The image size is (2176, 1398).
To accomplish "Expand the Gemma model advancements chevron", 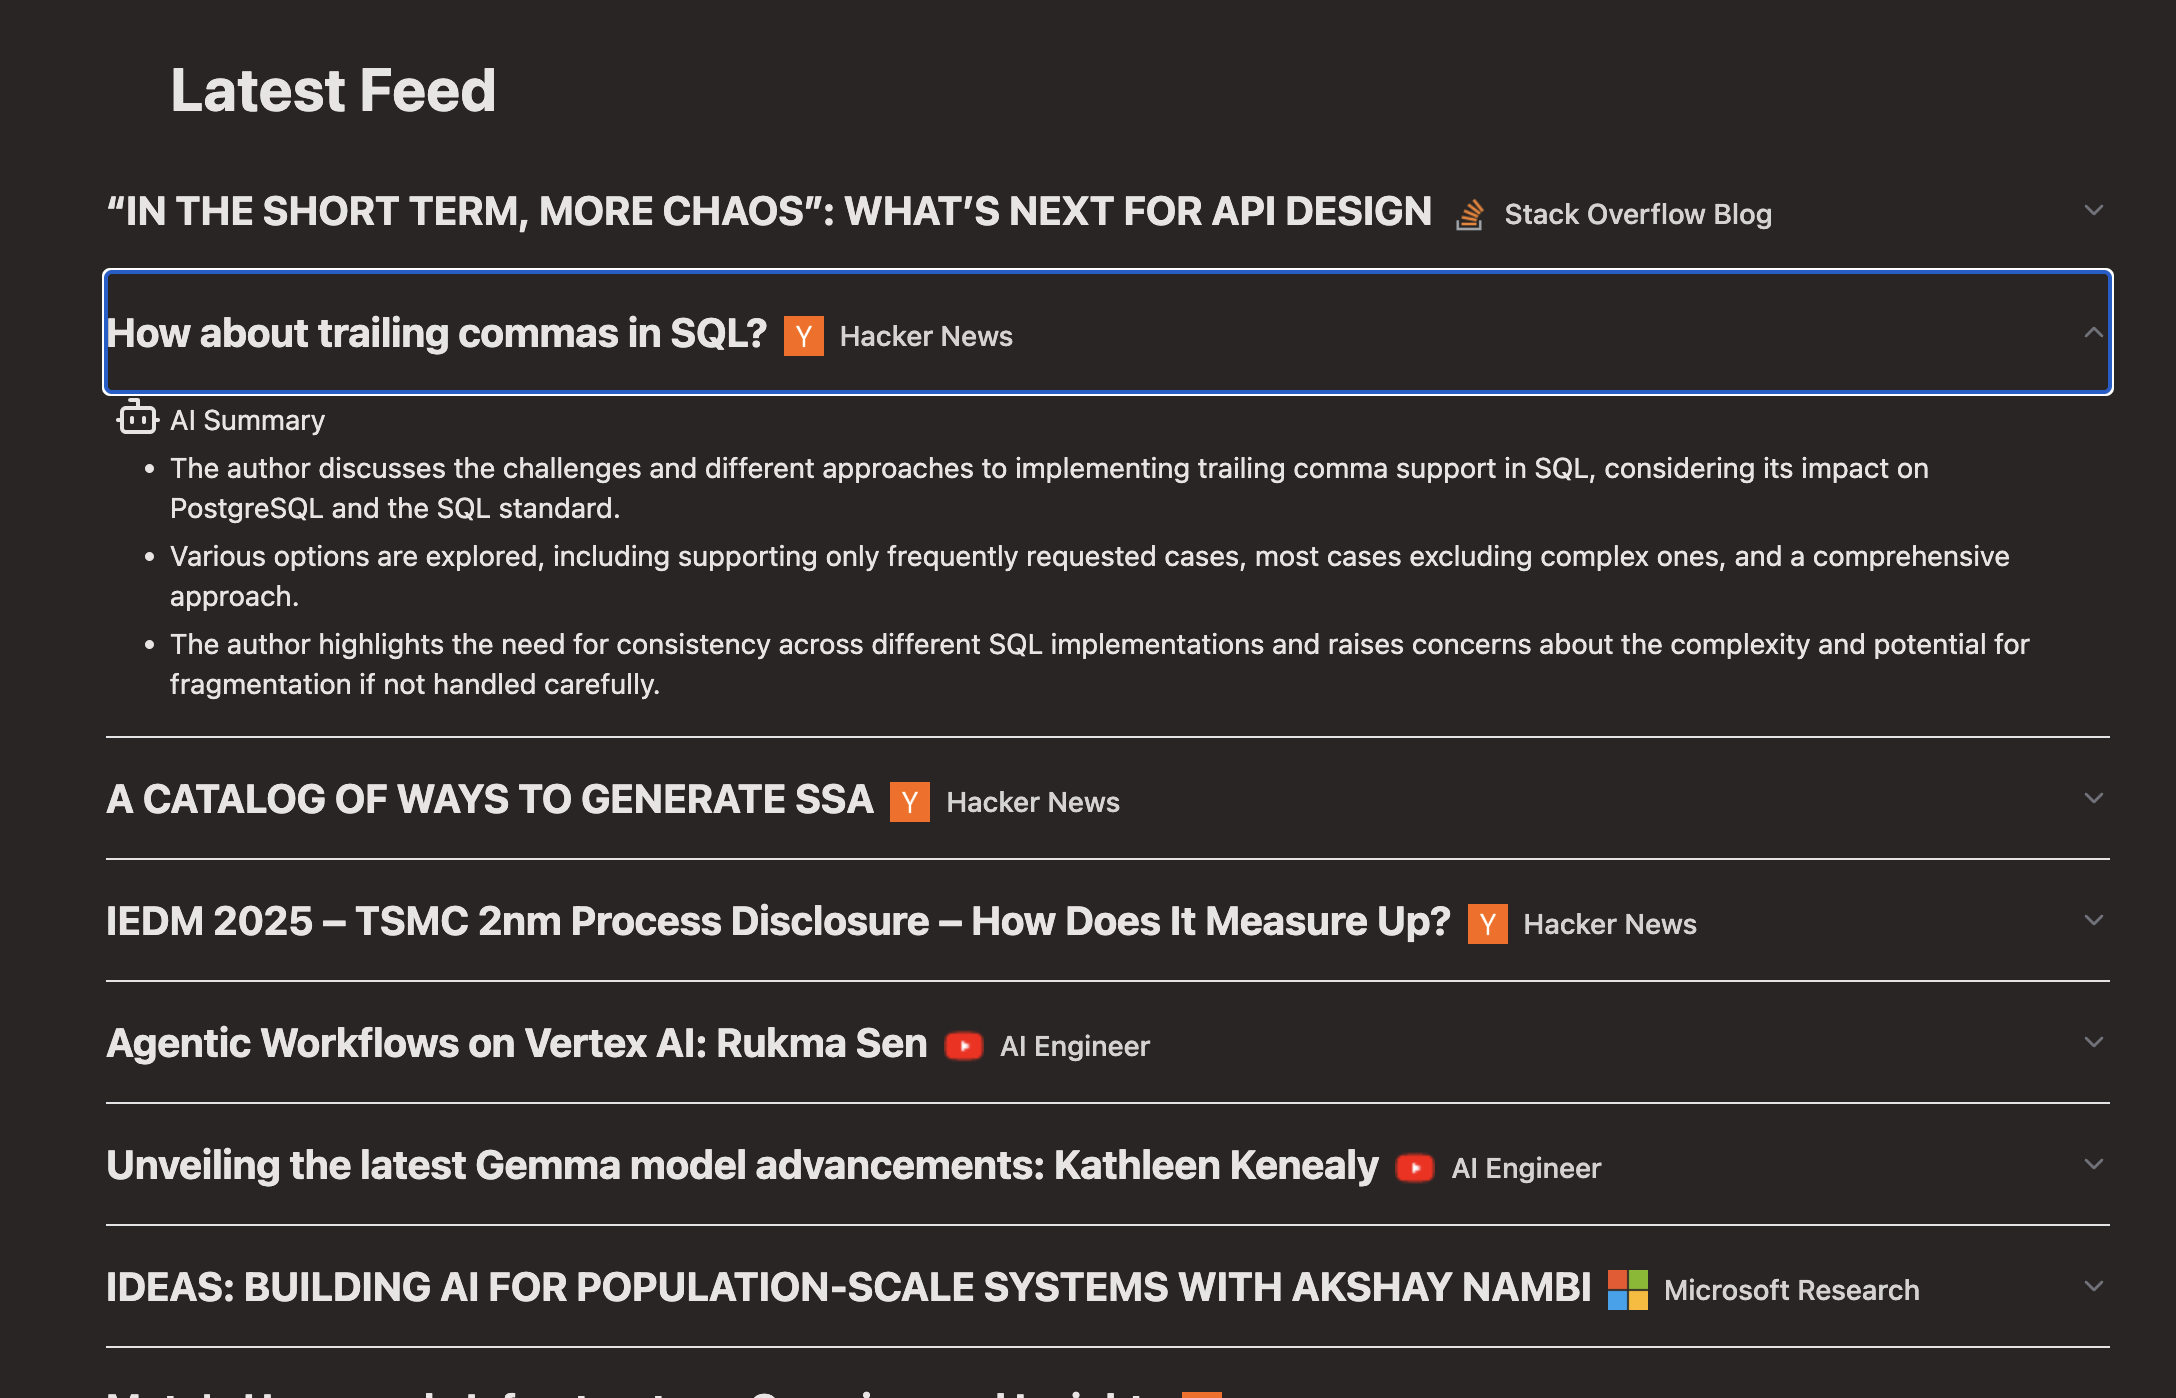I will pos(2093,1164).
